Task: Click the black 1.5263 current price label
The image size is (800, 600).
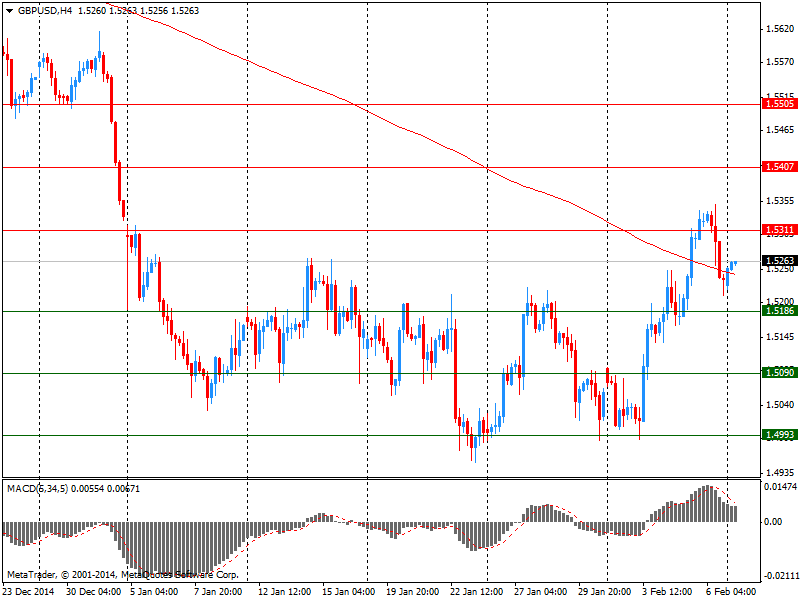Action: pos(780,261)
